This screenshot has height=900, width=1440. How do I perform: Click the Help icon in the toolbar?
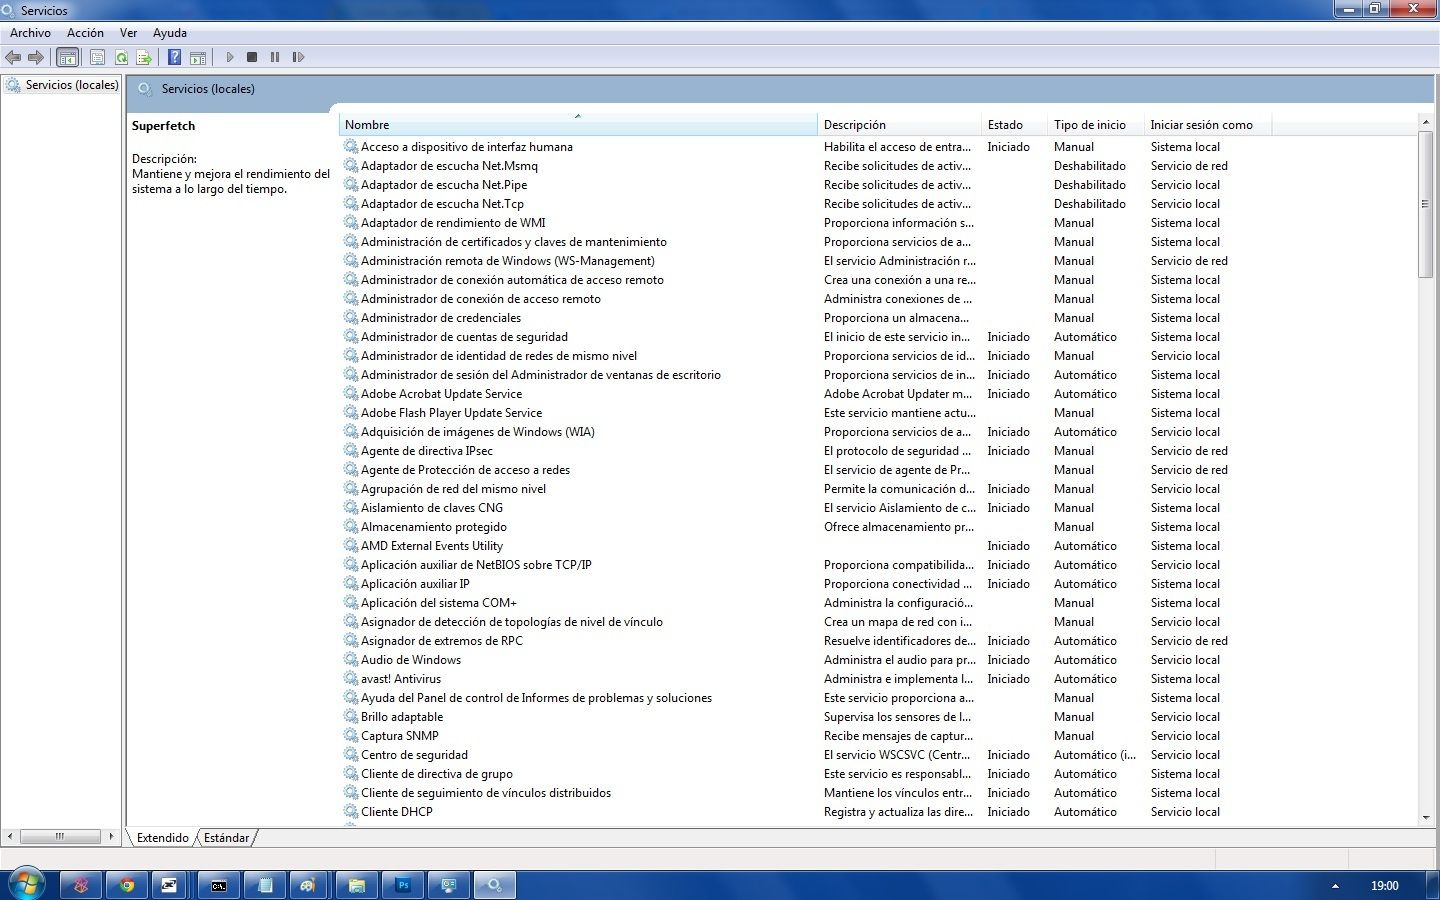point(173,57)
